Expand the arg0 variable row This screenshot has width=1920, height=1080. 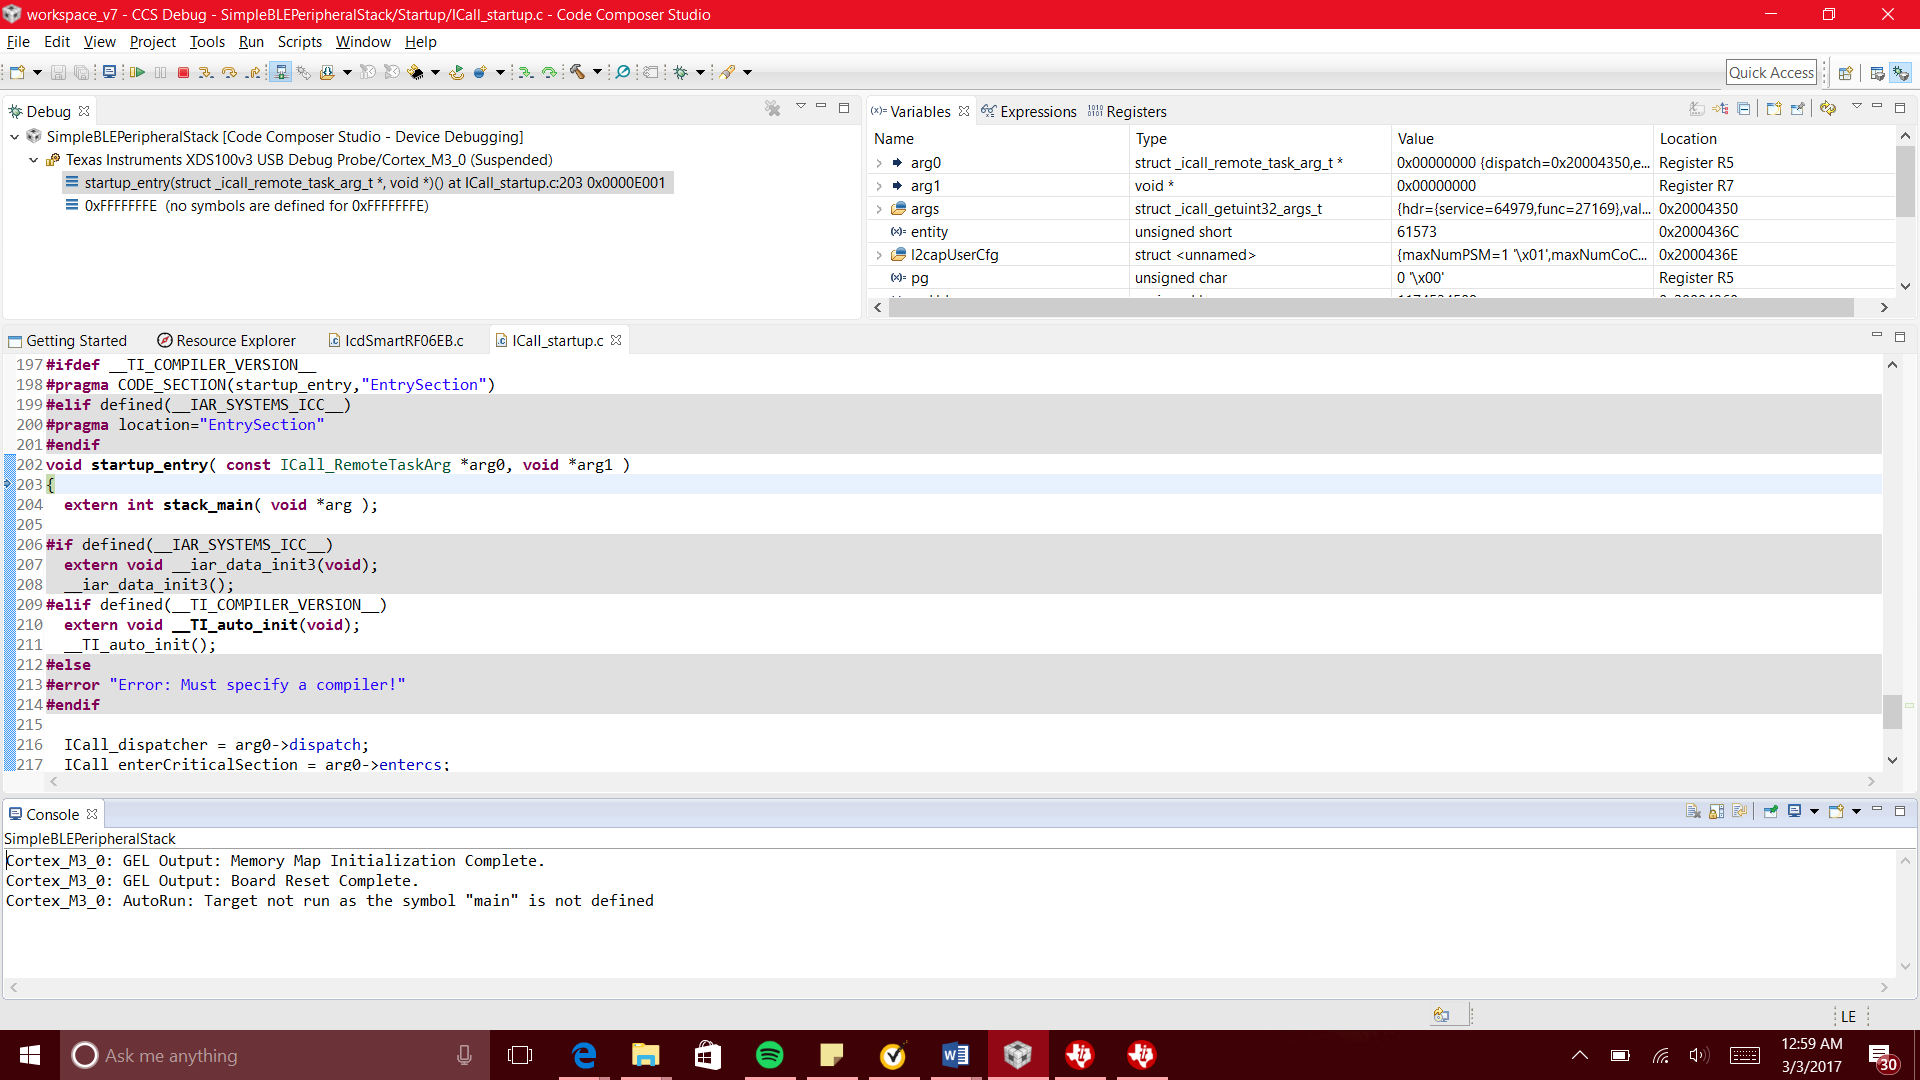click(879, 163)
